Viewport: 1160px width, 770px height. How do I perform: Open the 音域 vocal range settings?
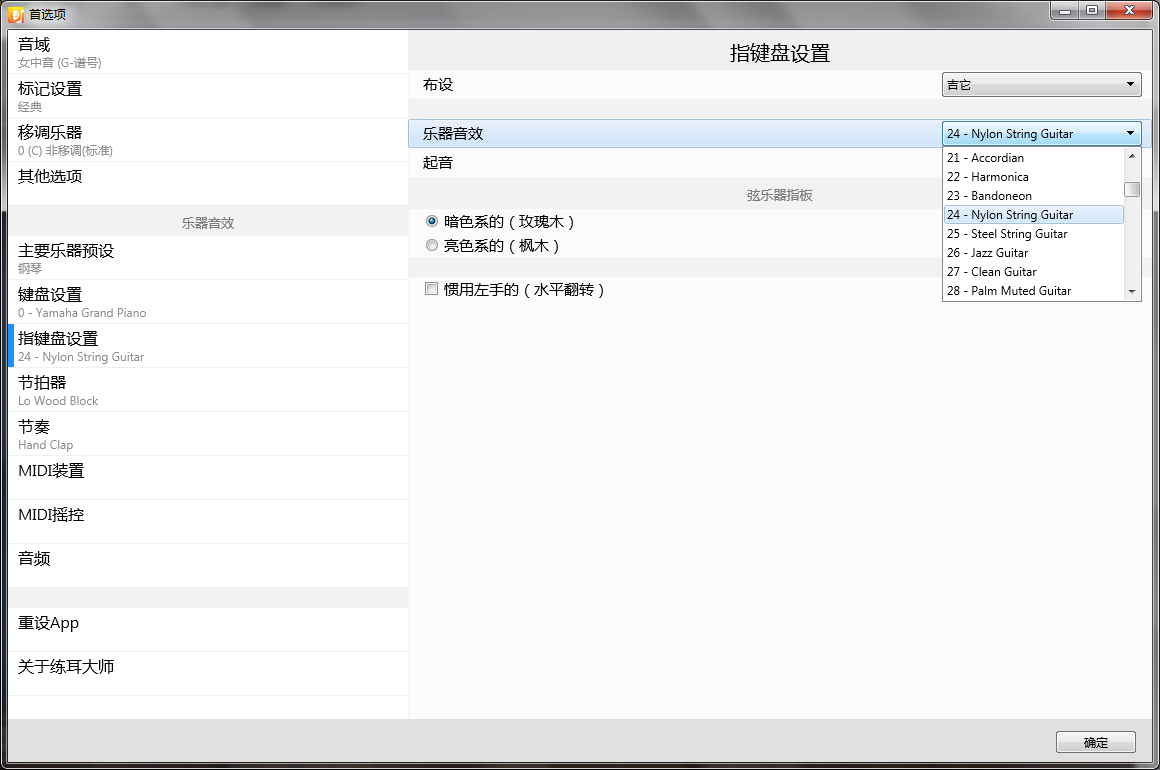point(208,52)
